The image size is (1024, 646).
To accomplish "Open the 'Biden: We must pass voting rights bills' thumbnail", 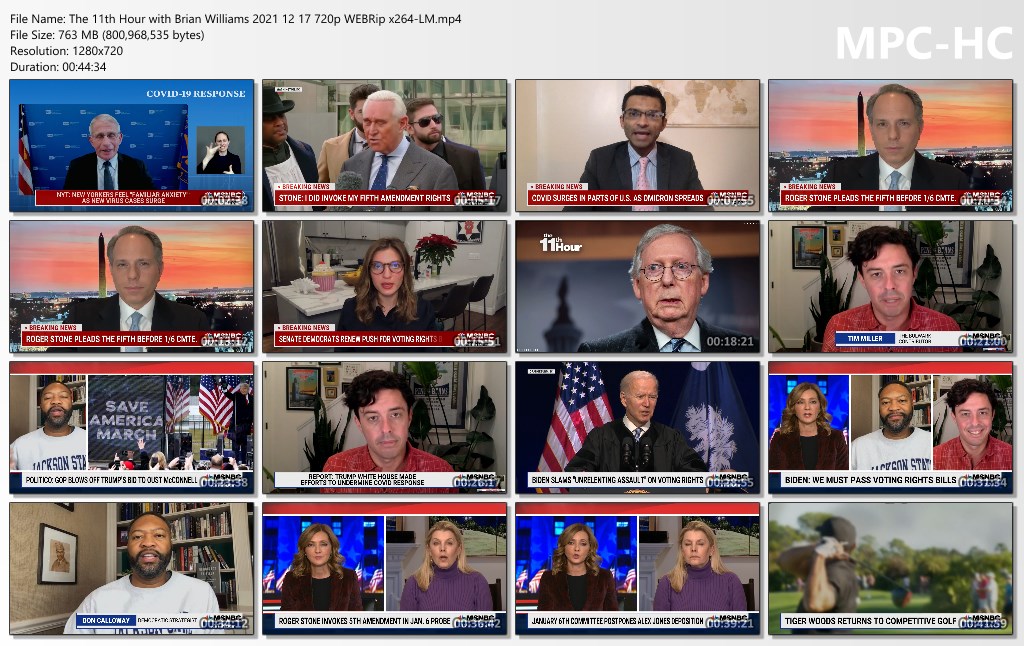I will pyautogui.click(x=890, y=428).
